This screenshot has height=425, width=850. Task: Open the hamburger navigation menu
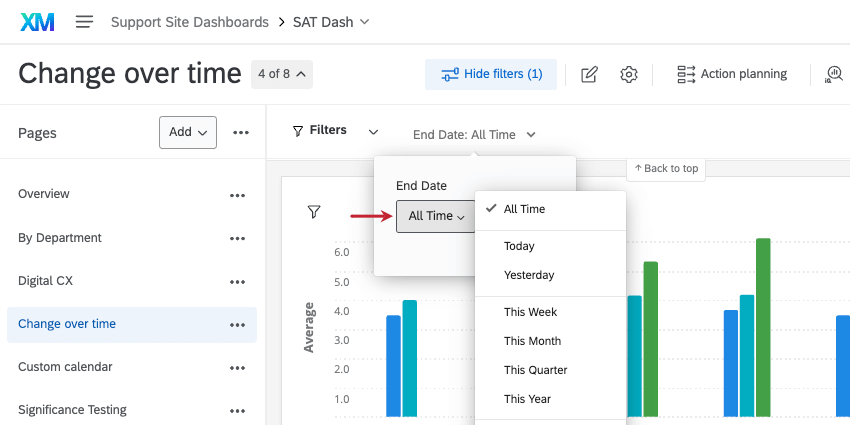[x=84, y=21]
